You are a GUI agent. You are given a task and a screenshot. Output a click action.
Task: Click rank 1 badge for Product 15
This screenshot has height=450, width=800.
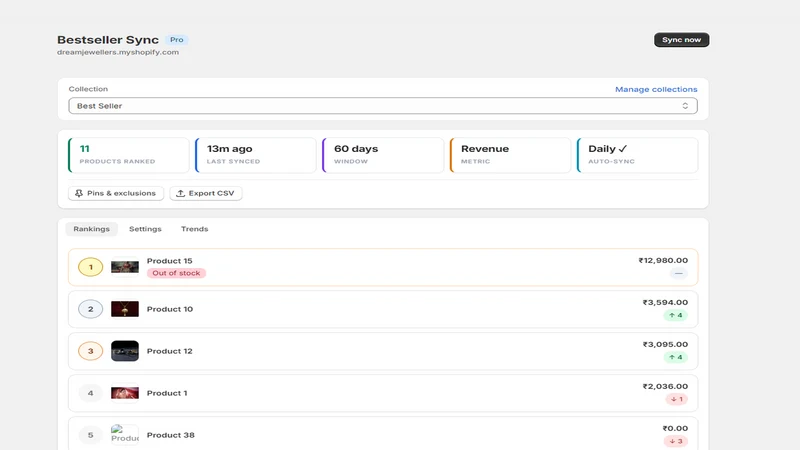[x=90, y=267]
